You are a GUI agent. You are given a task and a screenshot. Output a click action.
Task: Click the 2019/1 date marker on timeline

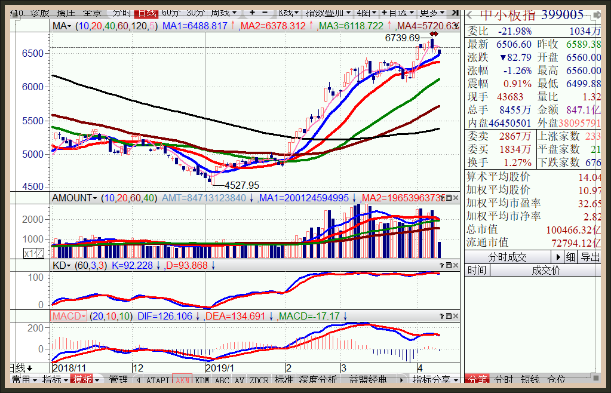coord(219,368)
